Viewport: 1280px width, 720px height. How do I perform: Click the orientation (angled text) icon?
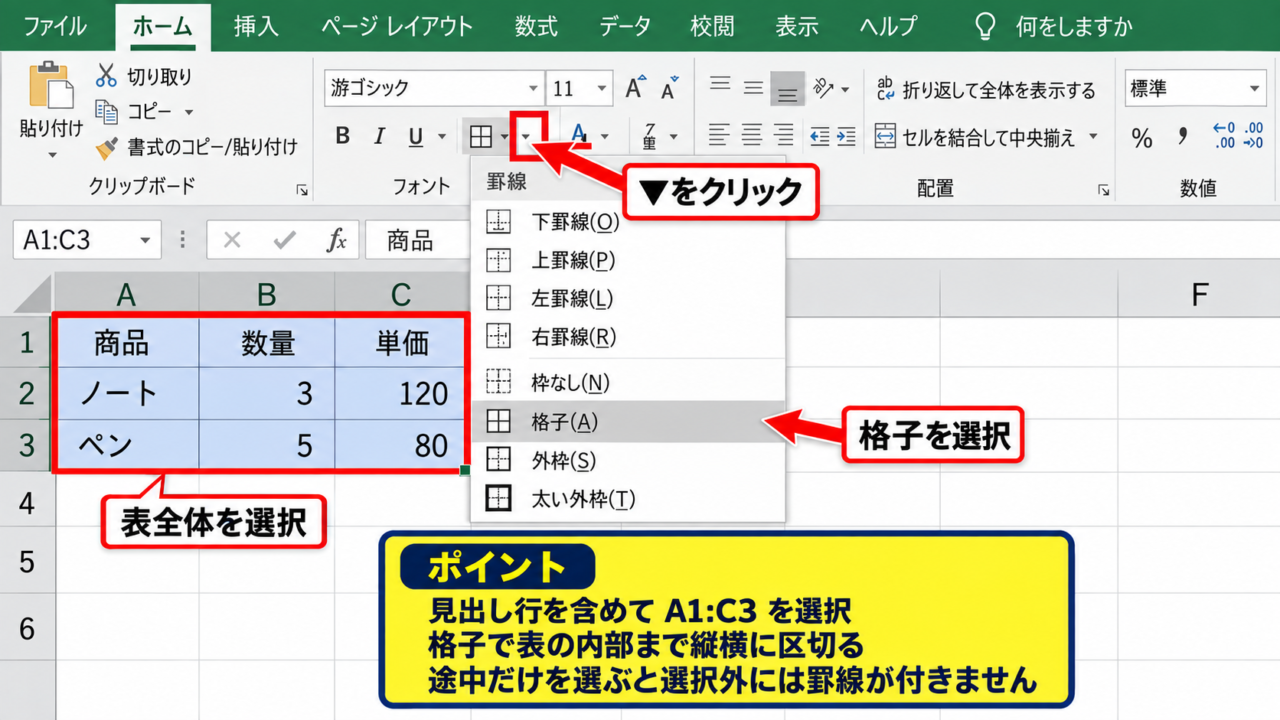coord(825,88)
